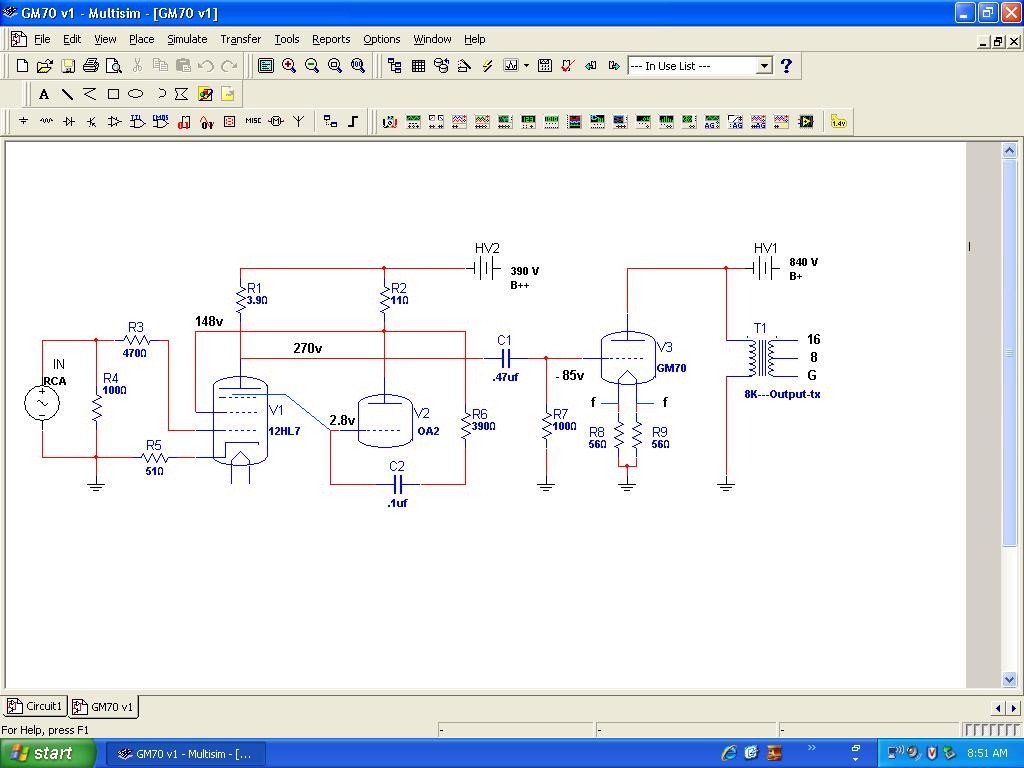Image resolution: width=1024 pixels, height=768 pixels.
Task: Click the 8K---Output-tx label
Action: click(x=782, y=394)
